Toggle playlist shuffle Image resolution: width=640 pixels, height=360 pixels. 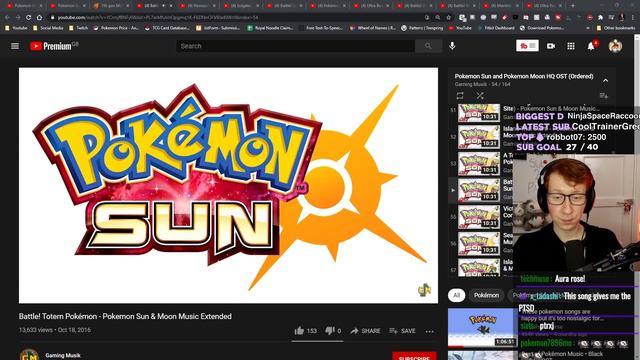pos(480,96)
